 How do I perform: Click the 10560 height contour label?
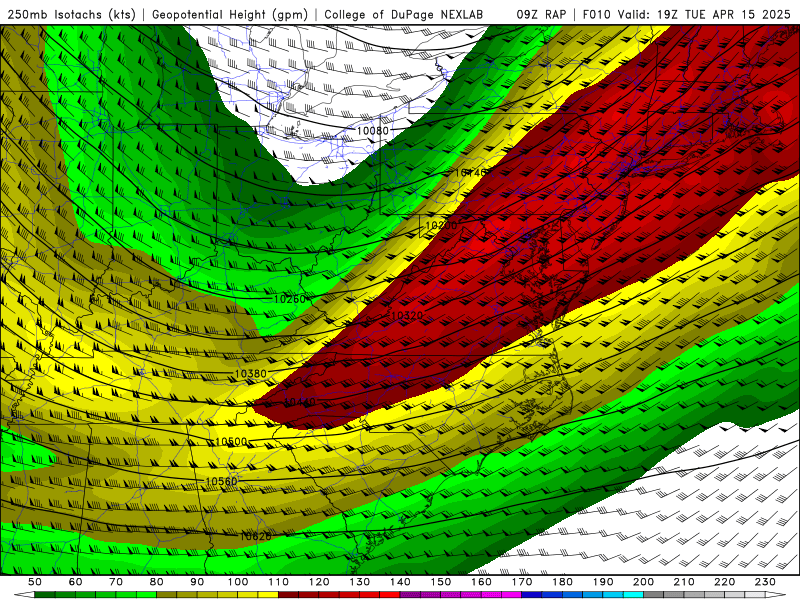point(221,481)
